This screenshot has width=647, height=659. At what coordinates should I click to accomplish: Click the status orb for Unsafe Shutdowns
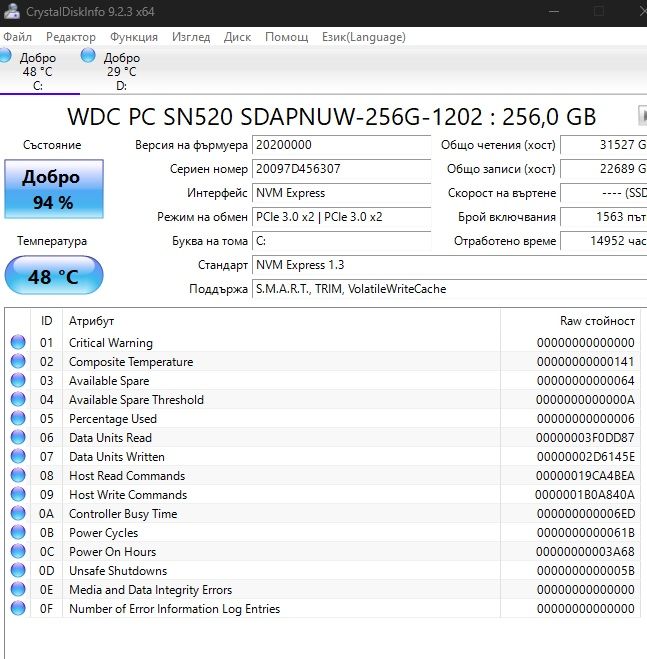click(18, 570)
